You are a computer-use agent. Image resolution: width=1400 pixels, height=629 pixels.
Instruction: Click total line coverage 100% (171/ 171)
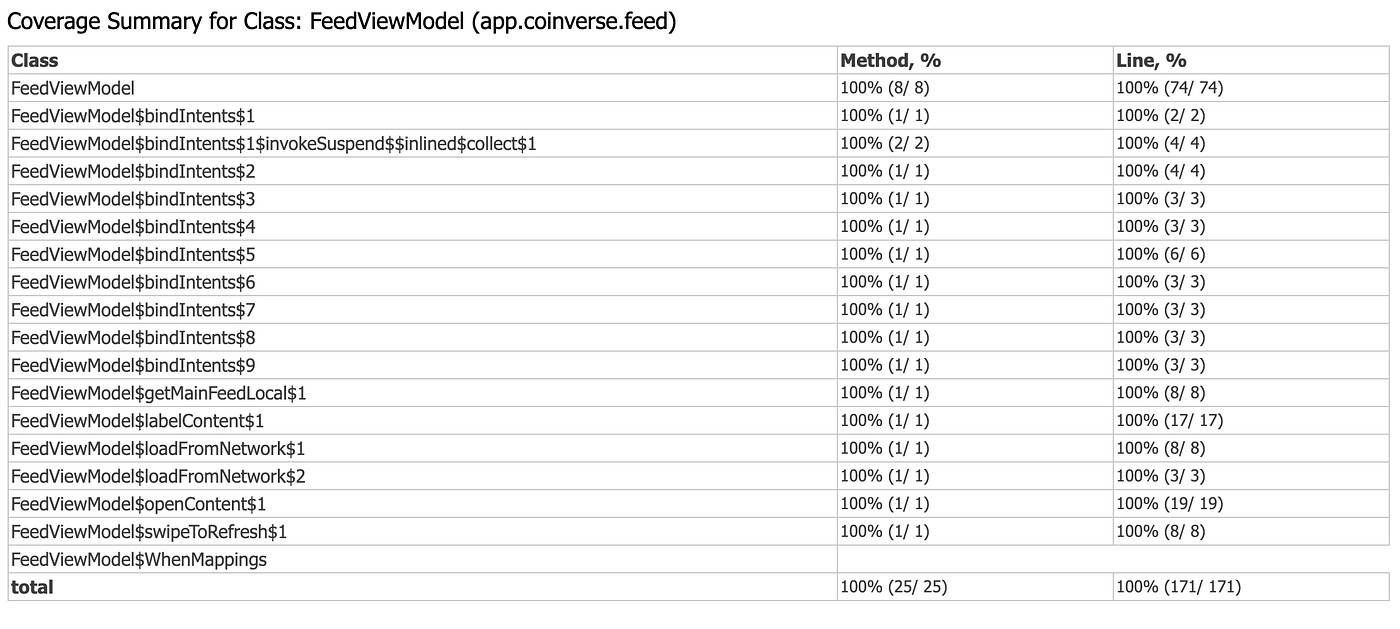pyautogui.click(x=1178, y=587)
